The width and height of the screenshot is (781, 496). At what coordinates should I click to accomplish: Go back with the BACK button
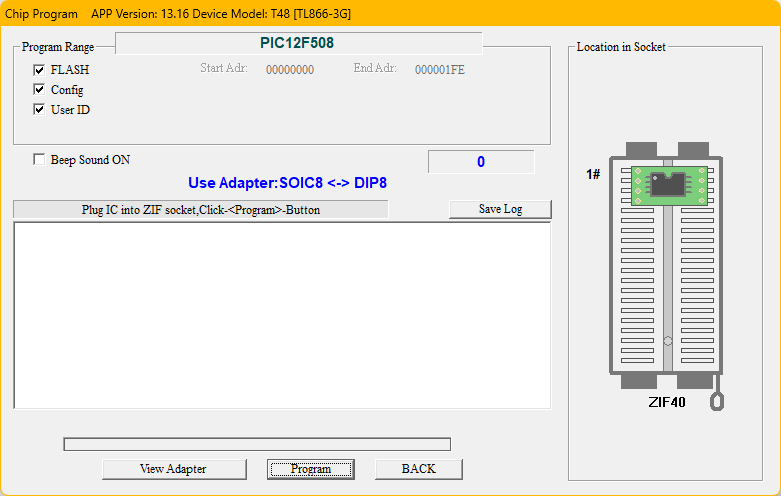[x=418, y=469]
